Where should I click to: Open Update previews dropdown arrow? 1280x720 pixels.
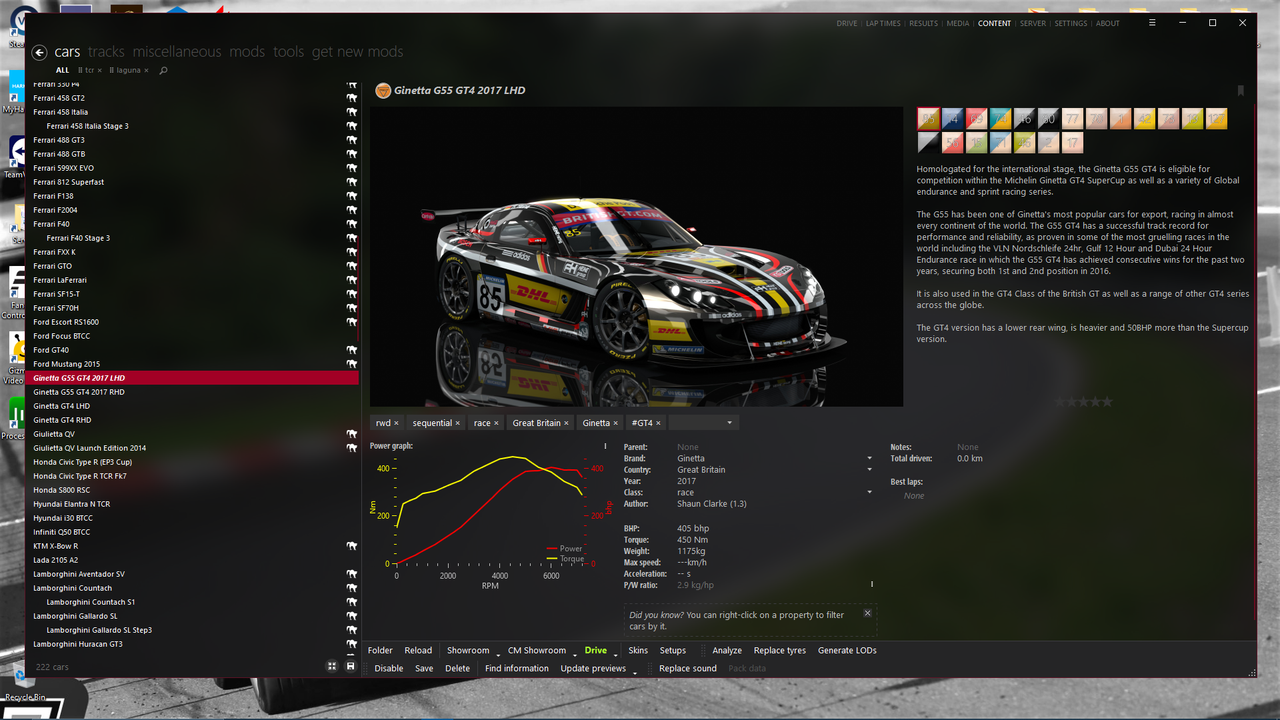635,671
